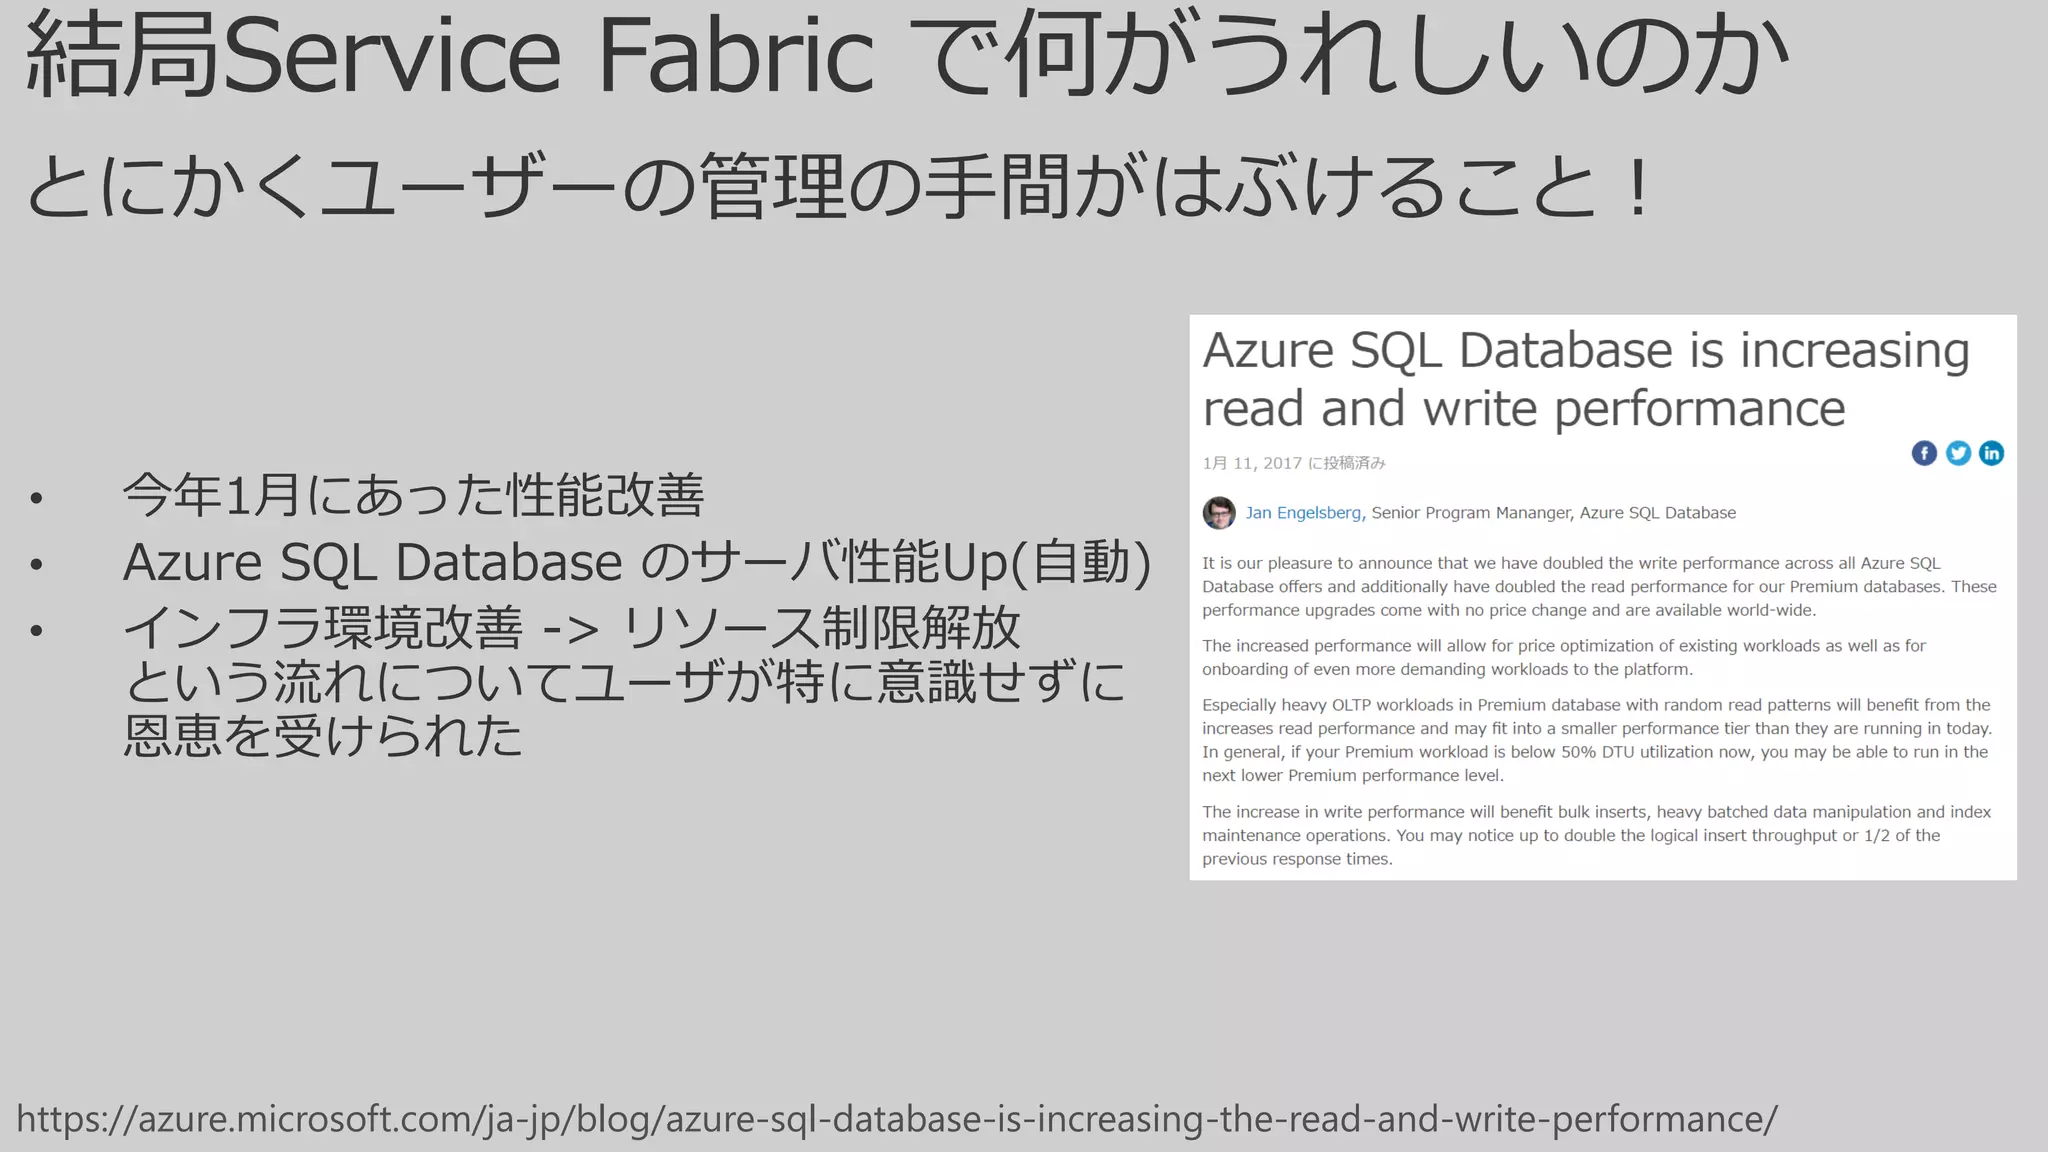Click the LinkedIn share icon
The width and height of the screenshot is (2048, 1152).
[x=1991, y=453]
